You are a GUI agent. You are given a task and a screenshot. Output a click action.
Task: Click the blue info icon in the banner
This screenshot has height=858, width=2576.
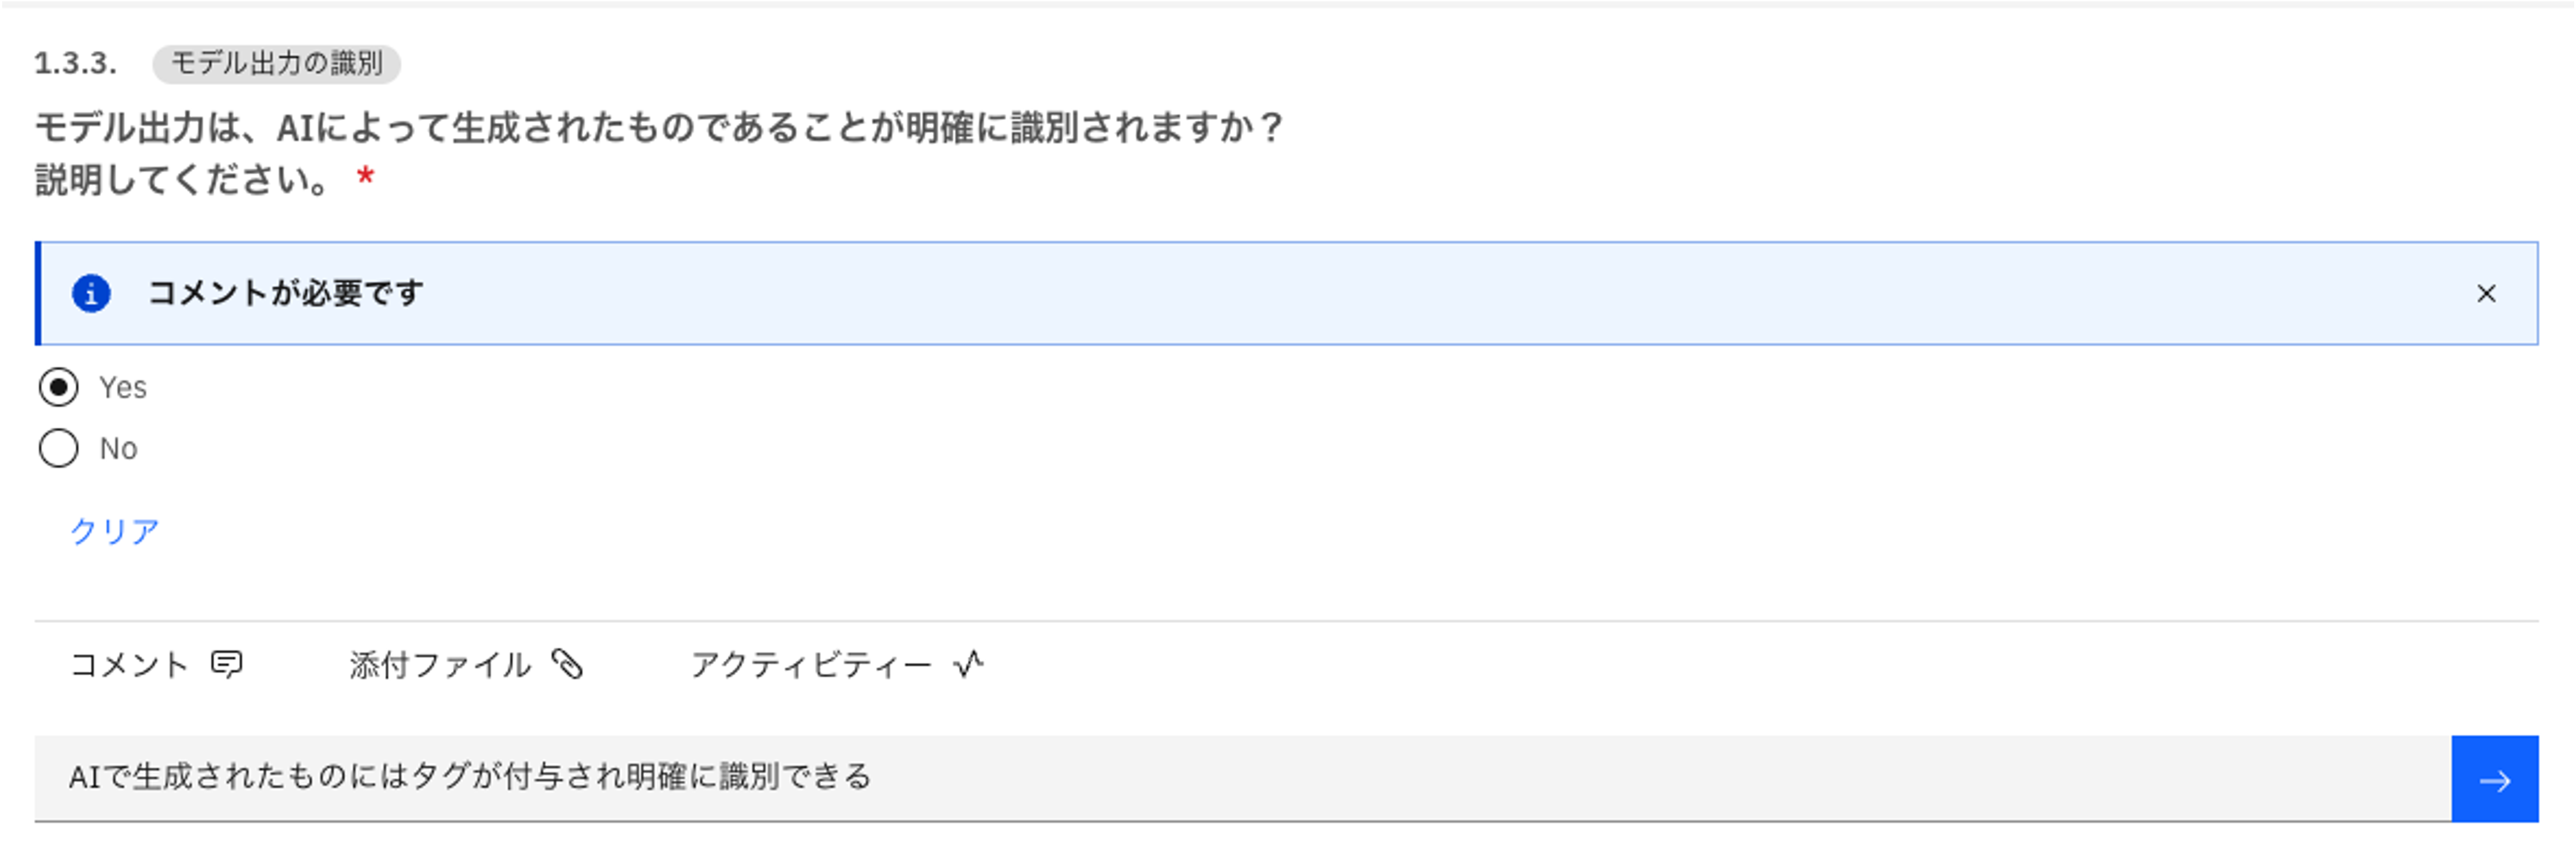coord(91,294)
